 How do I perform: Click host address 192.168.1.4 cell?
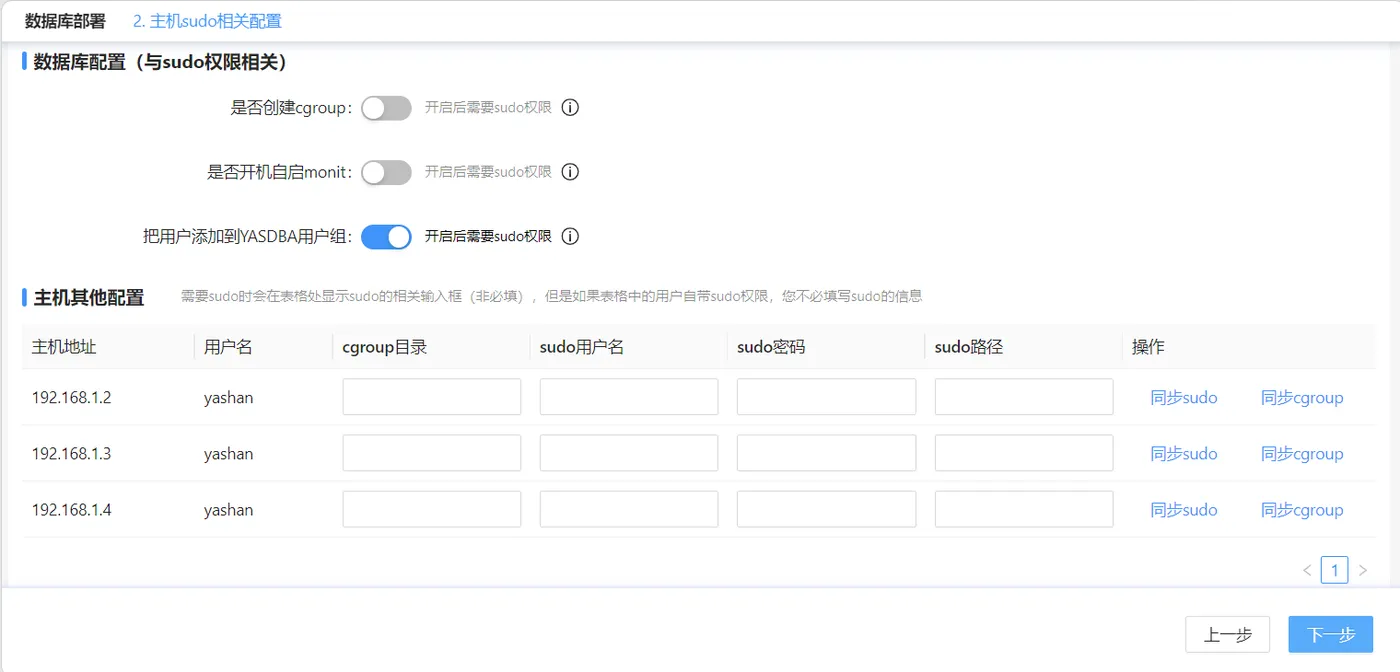[x=71, y=509]
